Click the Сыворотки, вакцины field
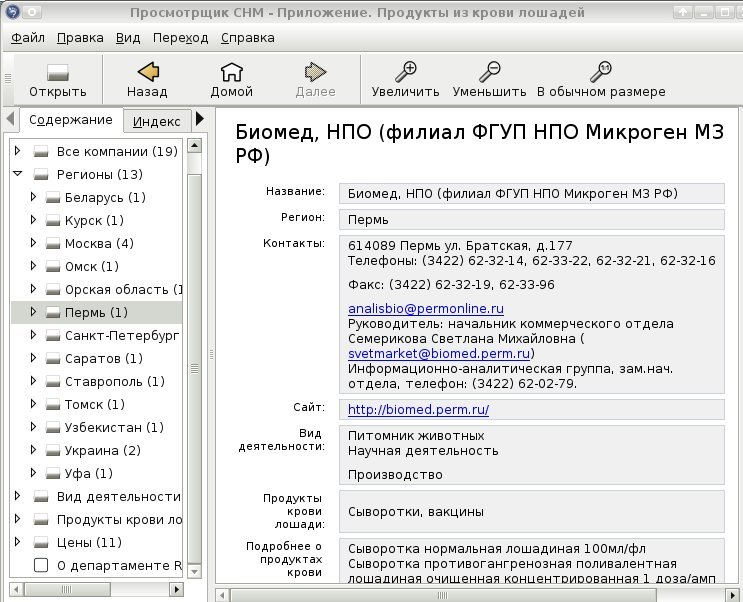This screenshot has height=602, width=743. (532, 511)
